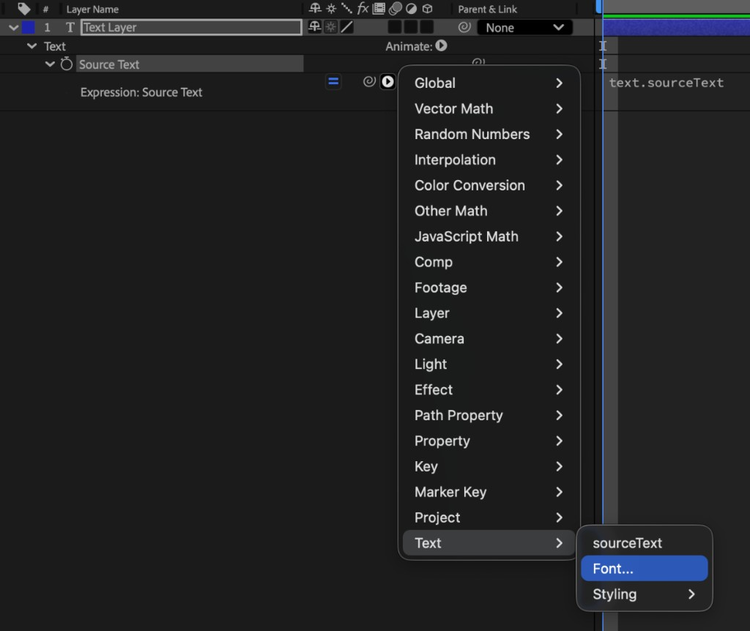Open the Property submenu
The height and width of the screenshot is (631, 750).
tap(488, 441)
